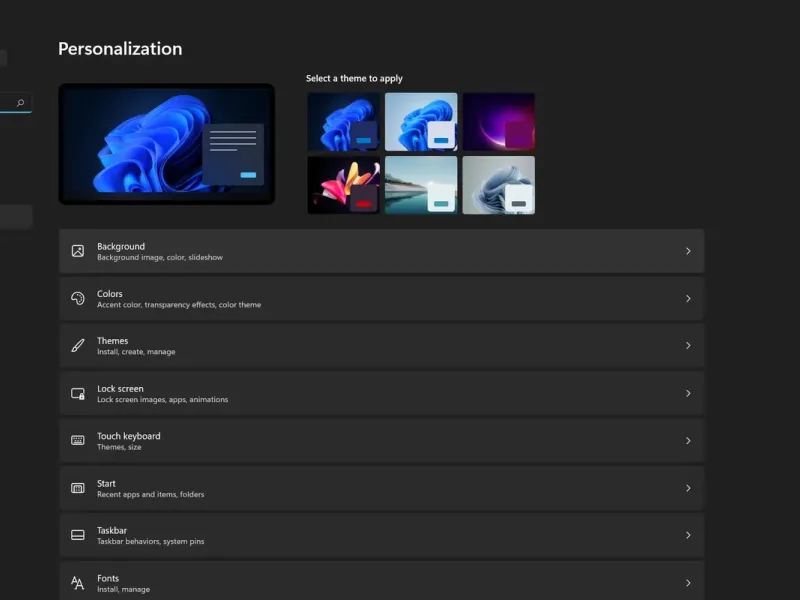Open Themes settings label

tap(113, 341)
